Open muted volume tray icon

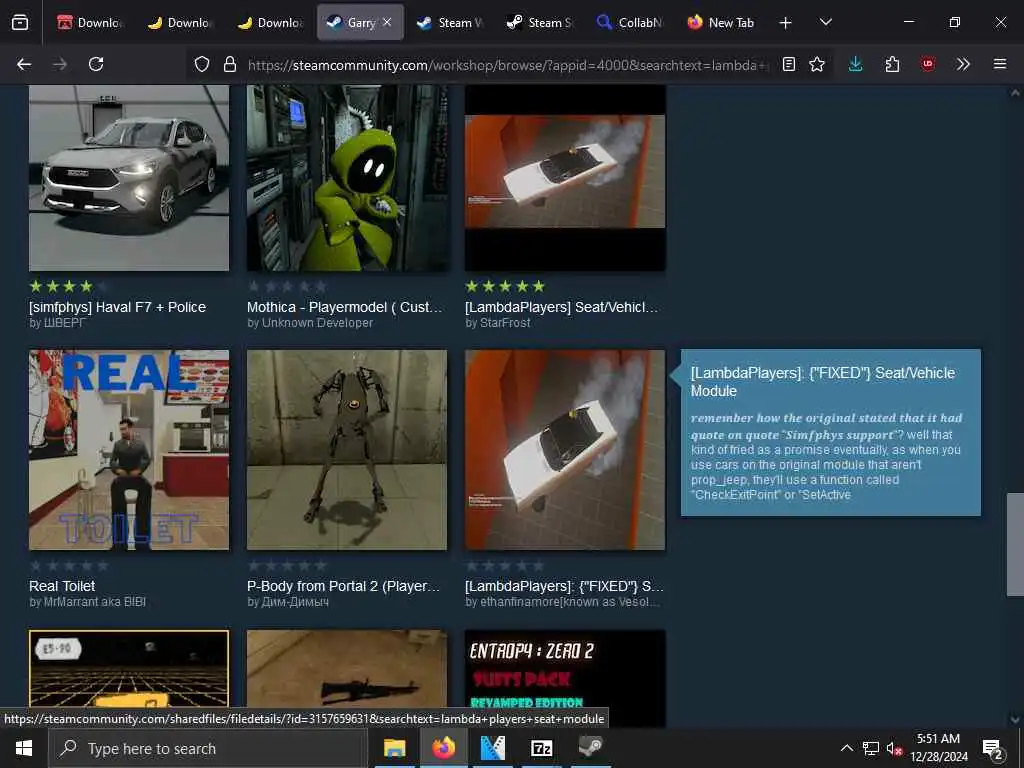(894, 748)
